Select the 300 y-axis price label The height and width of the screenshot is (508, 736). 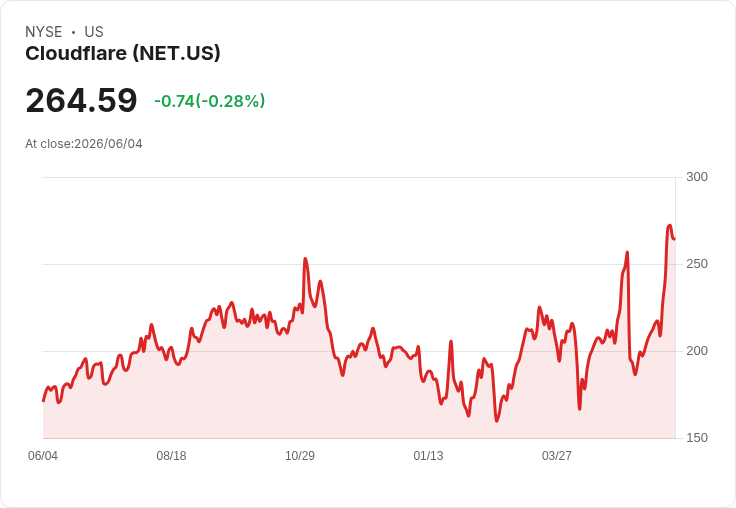tap(697, 177)
